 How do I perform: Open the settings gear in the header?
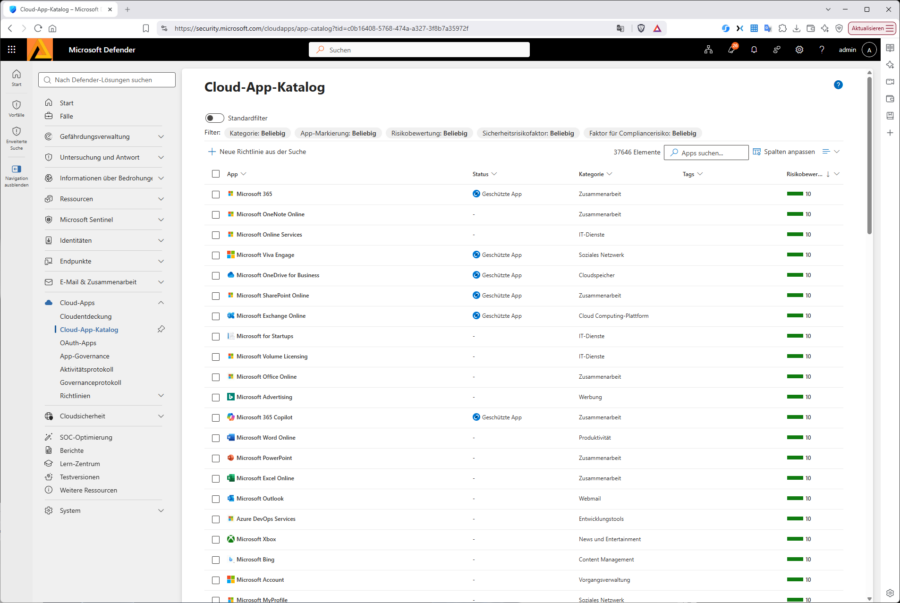pyautogui.click(x=799, y=50)
